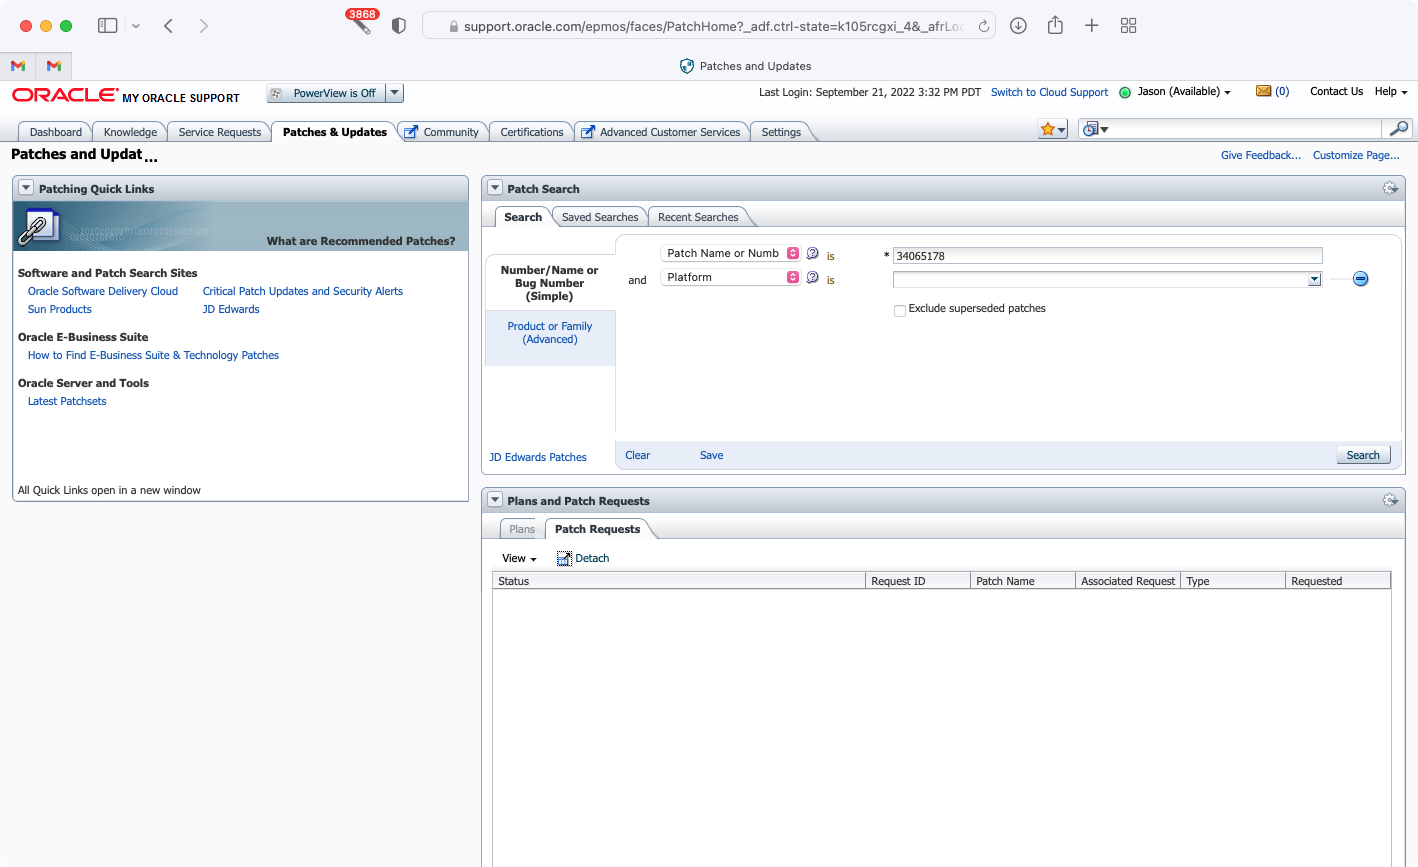
Task: Expand the View menu dropdown
Action: coord(519,558)
